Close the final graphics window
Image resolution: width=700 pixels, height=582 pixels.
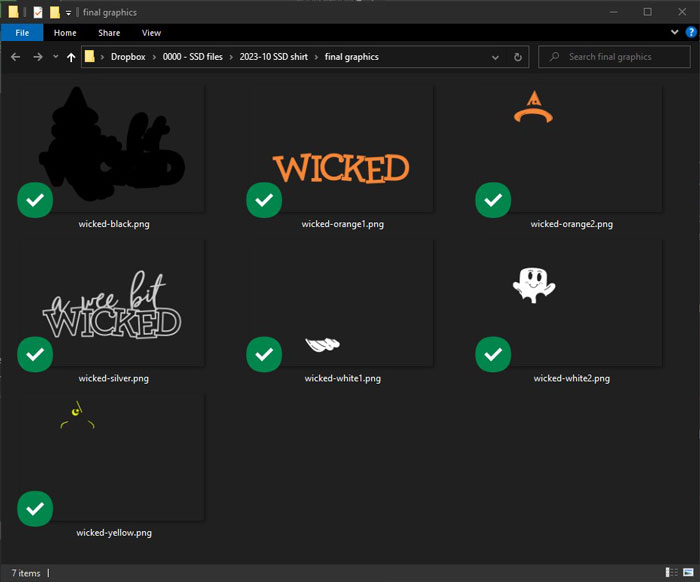(682, 12)
